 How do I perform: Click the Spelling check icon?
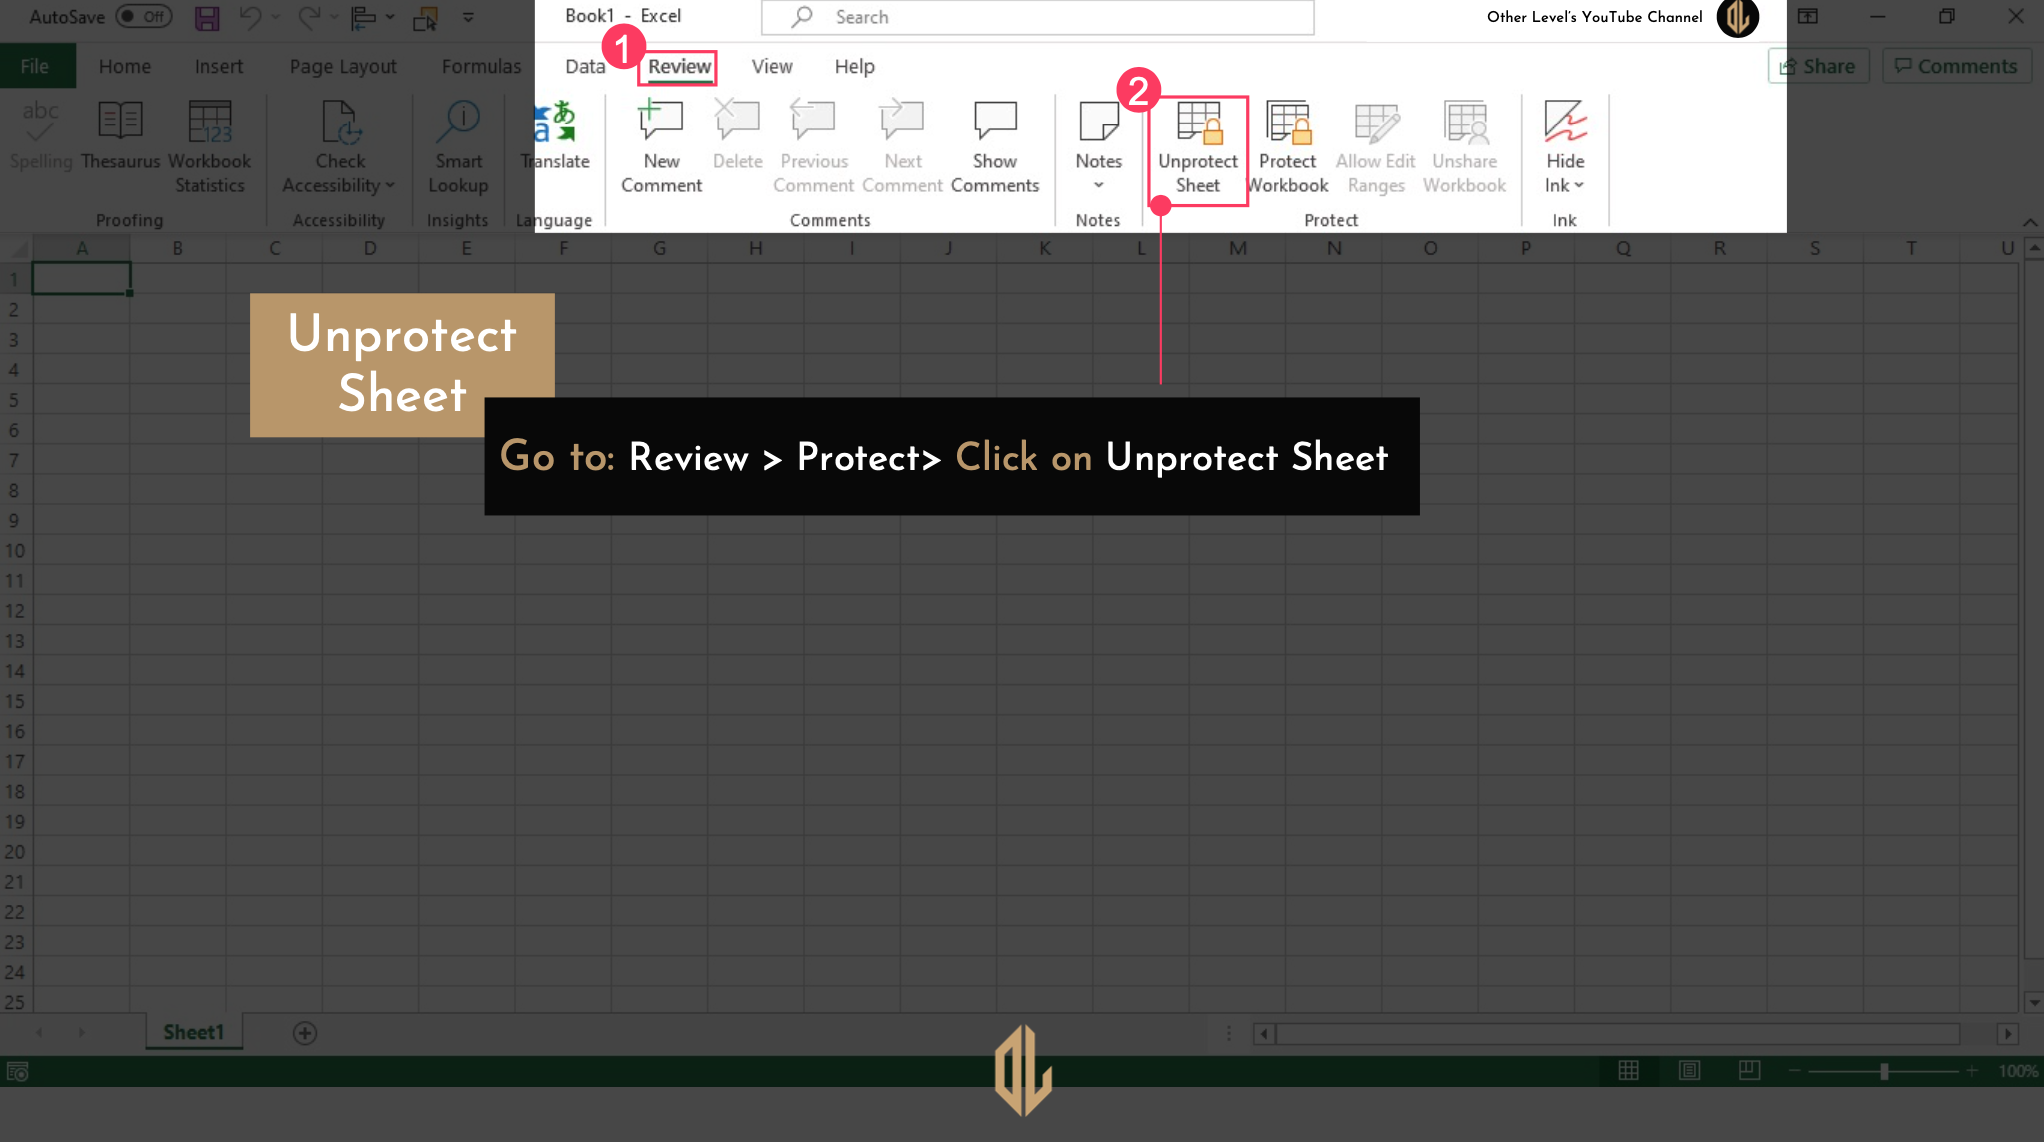(x=40, y=134)
